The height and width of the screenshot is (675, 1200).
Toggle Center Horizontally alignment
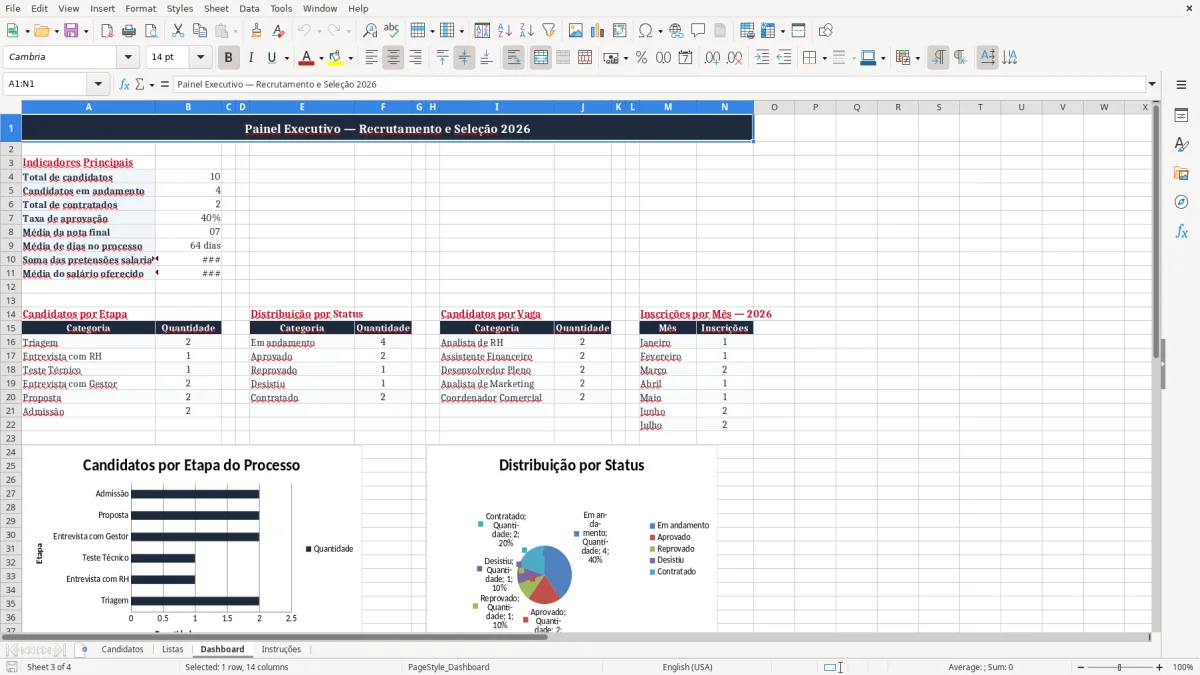point(393,58)
